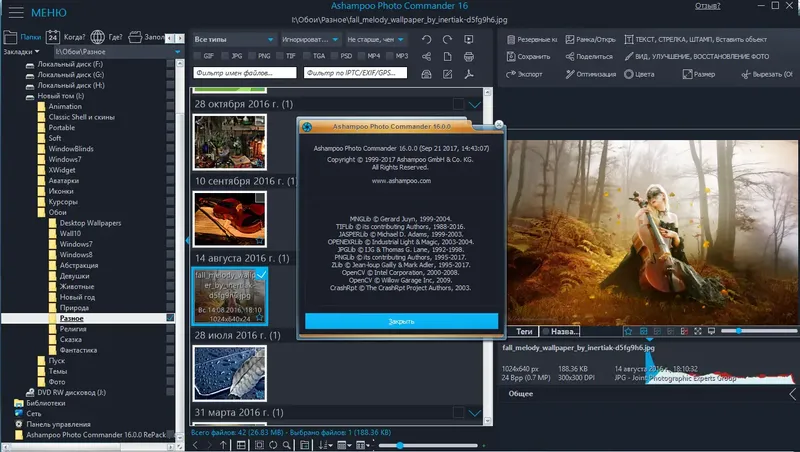800x452 pixels.
Task: Click the Отзыв? feedback link
Action: pyautogui.click(x=706, y=6)
